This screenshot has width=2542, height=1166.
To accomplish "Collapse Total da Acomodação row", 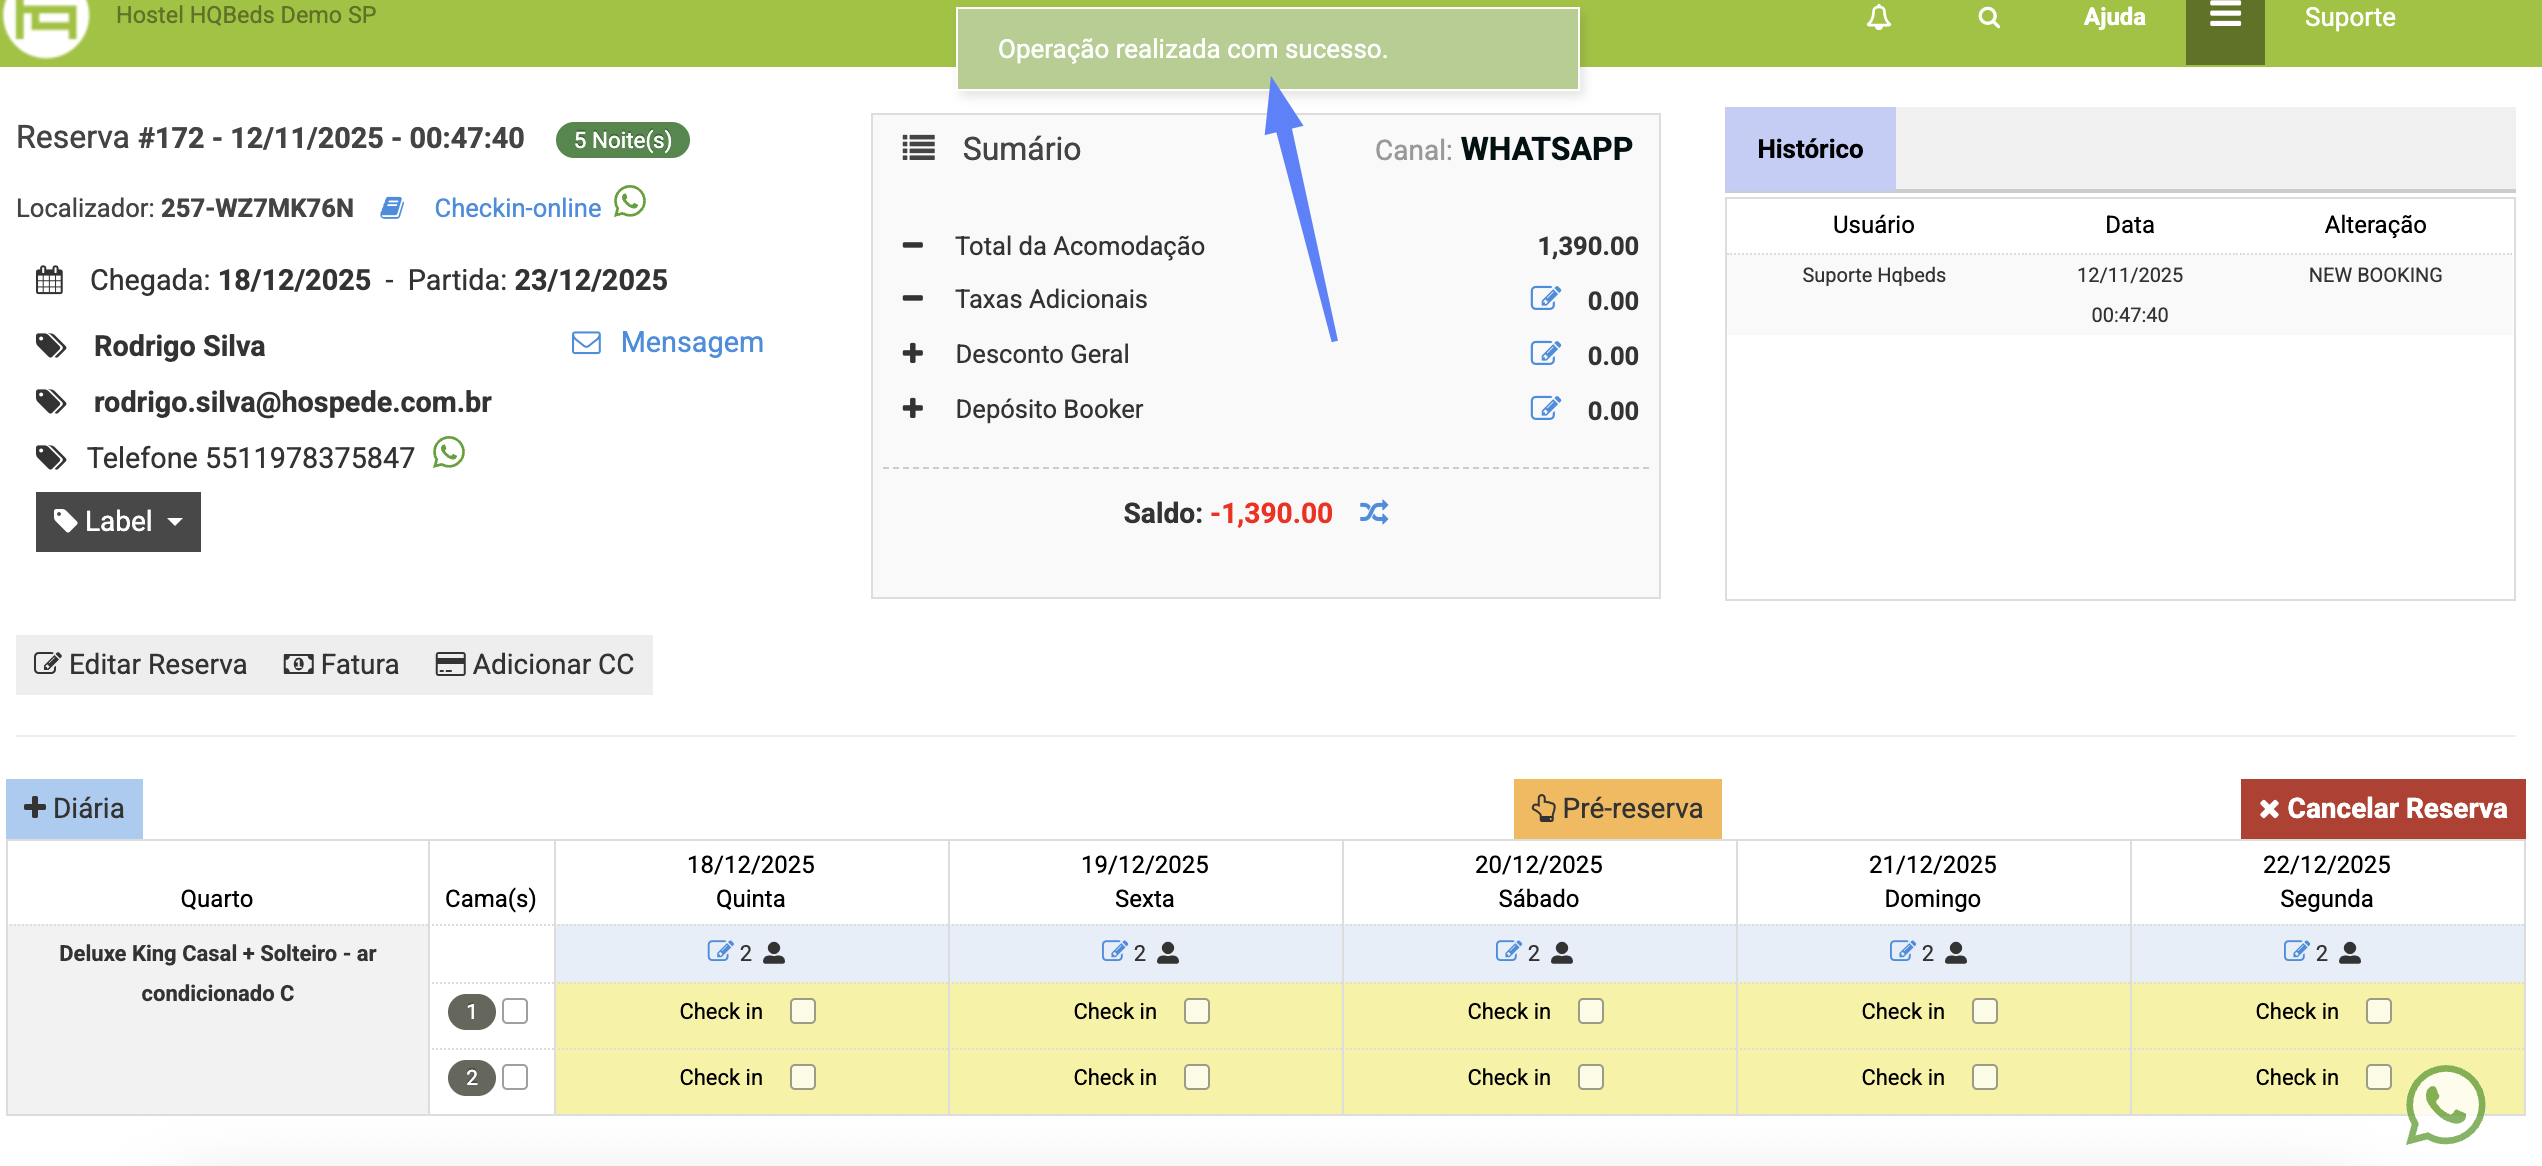I will click(x=912, y=246).
